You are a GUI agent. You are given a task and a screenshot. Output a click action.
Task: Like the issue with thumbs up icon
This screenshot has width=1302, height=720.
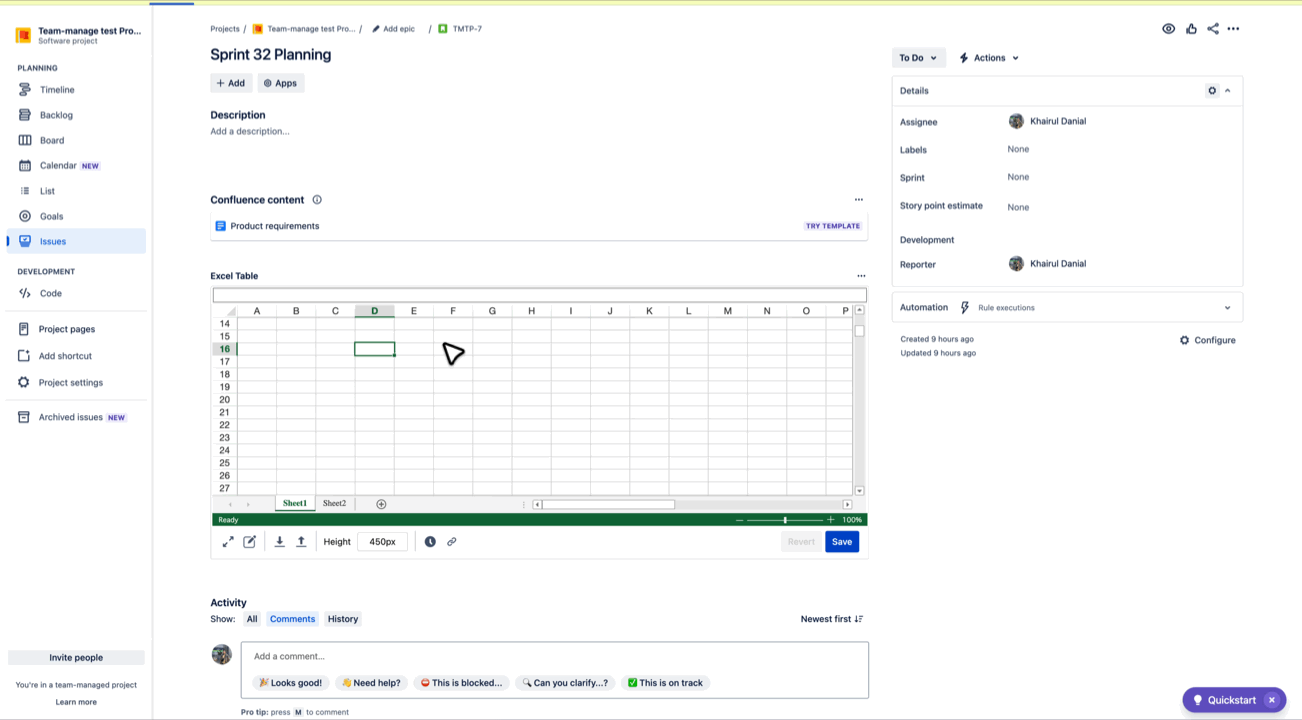pyautogui.click(x=1191, y=28)
